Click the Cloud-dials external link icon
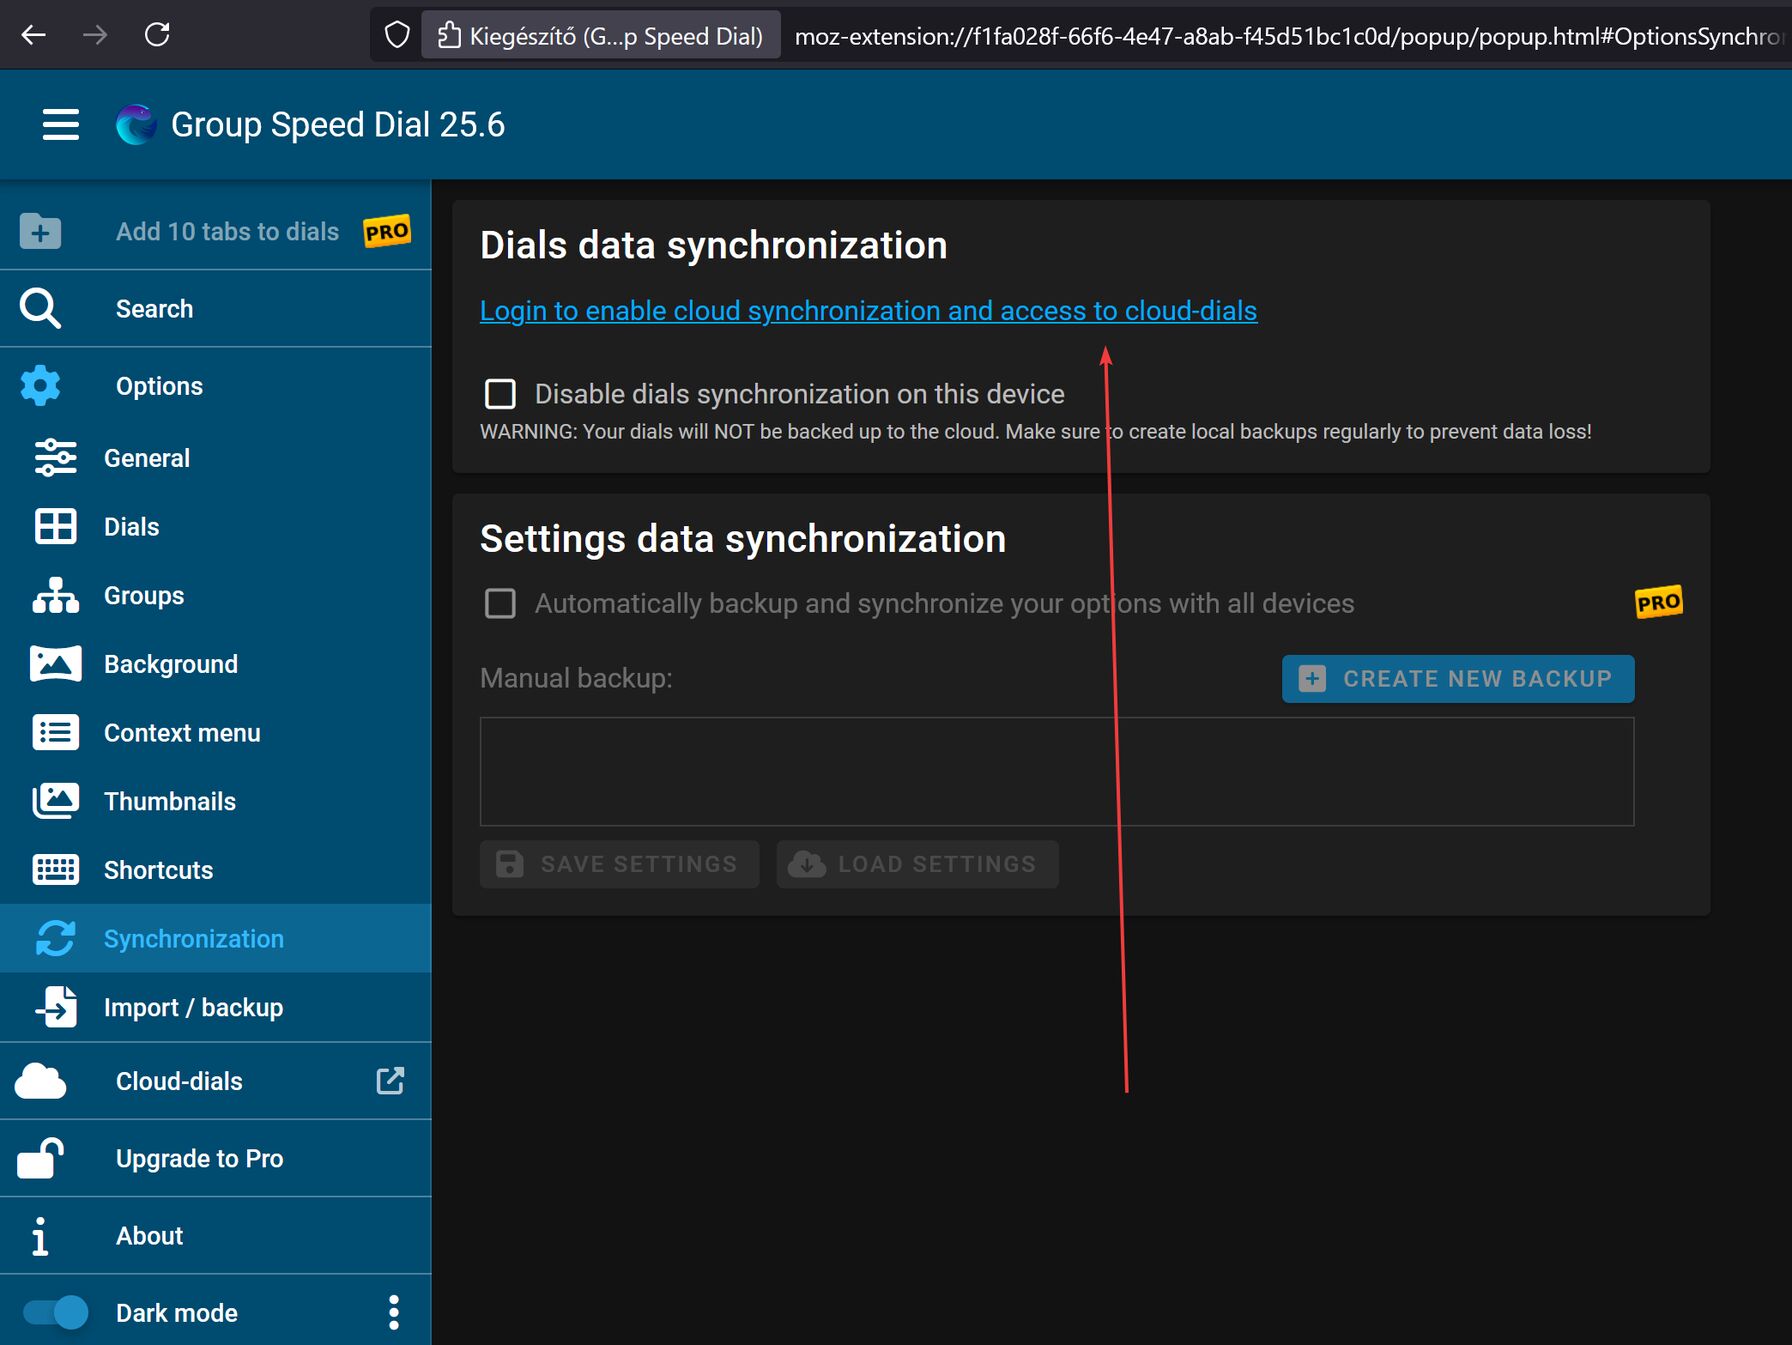Image resolution: width=1792 pixels, height=1345 pixels. click(390, 1081)
